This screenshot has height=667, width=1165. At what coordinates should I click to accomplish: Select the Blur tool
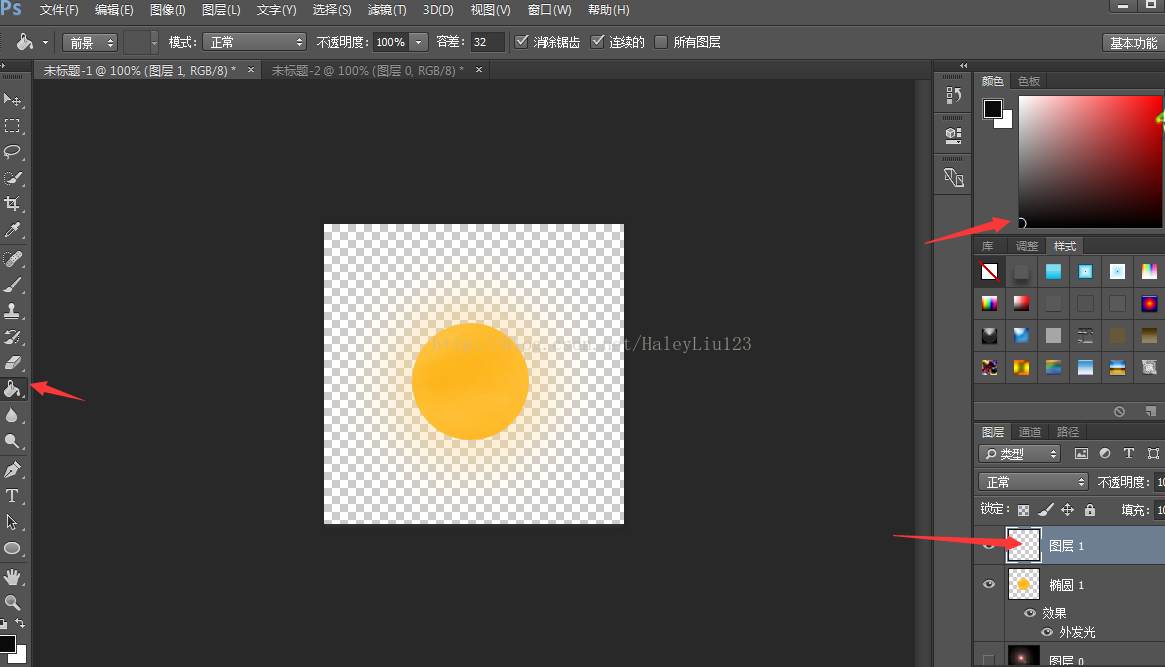[13, 414]
